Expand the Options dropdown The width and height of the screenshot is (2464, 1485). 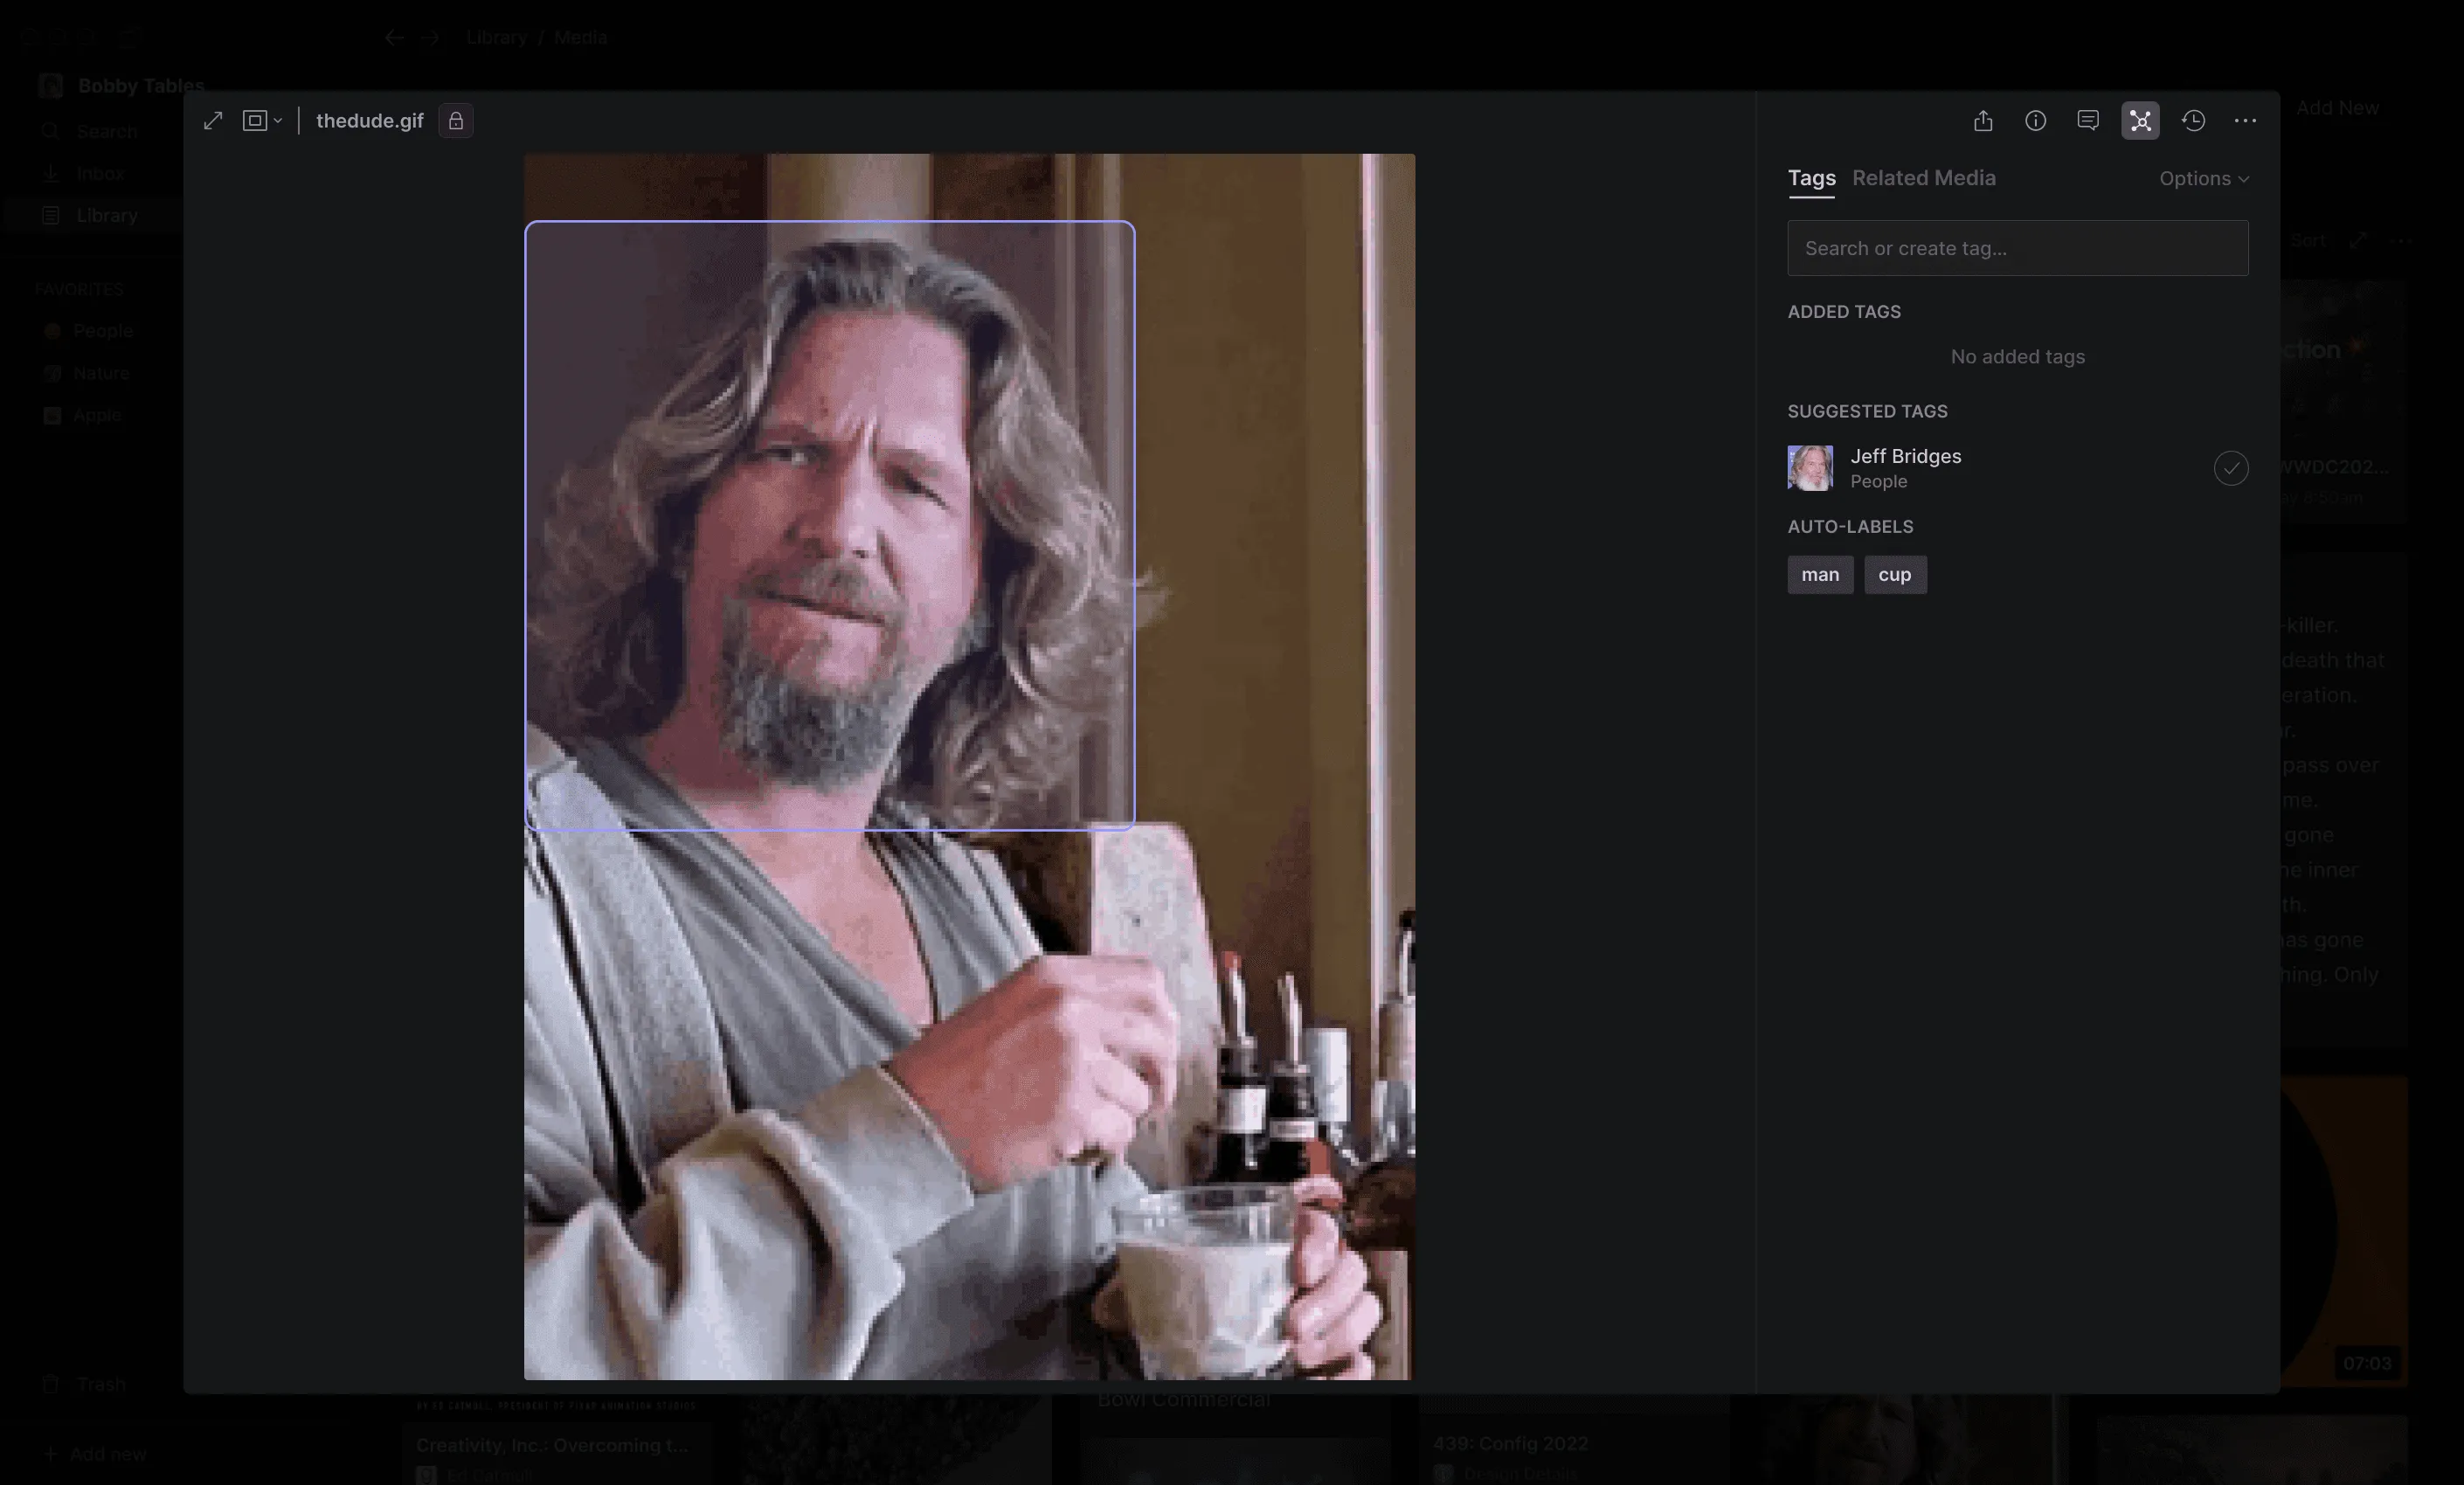pos(2204,179)
